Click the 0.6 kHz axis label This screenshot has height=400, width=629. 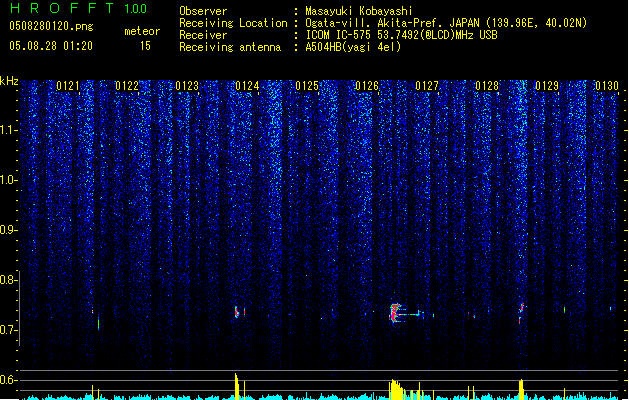8,380
